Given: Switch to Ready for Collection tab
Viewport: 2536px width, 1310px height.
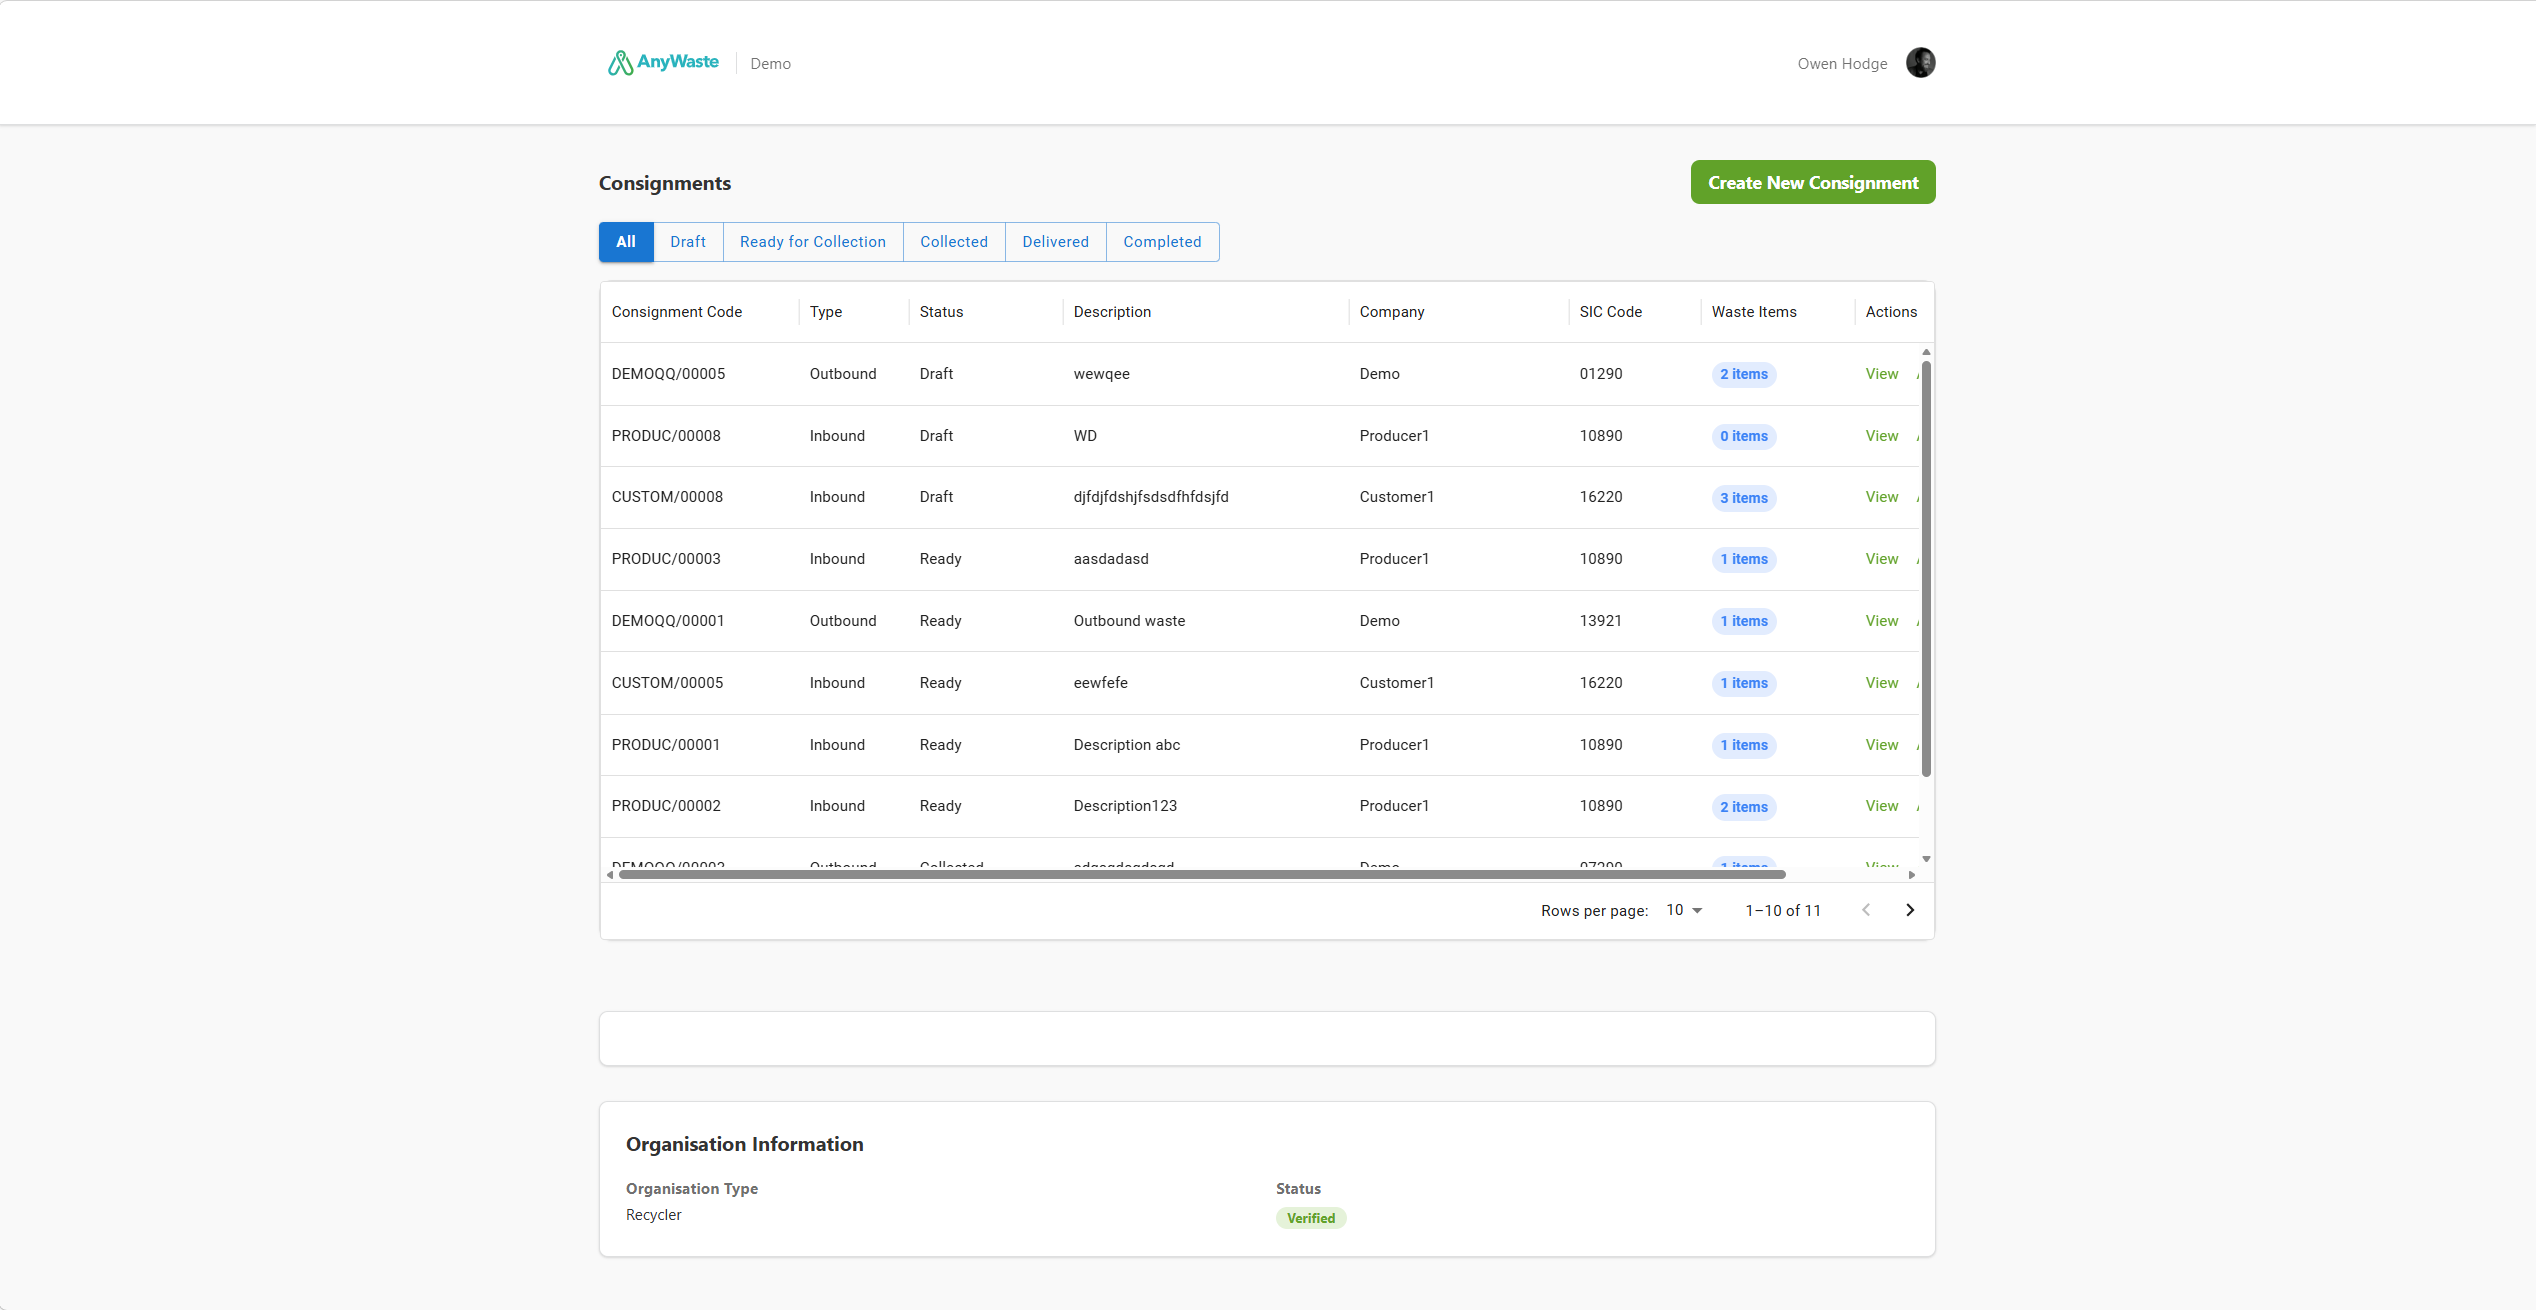Looking at the screenshot, I should pos(813,242).
